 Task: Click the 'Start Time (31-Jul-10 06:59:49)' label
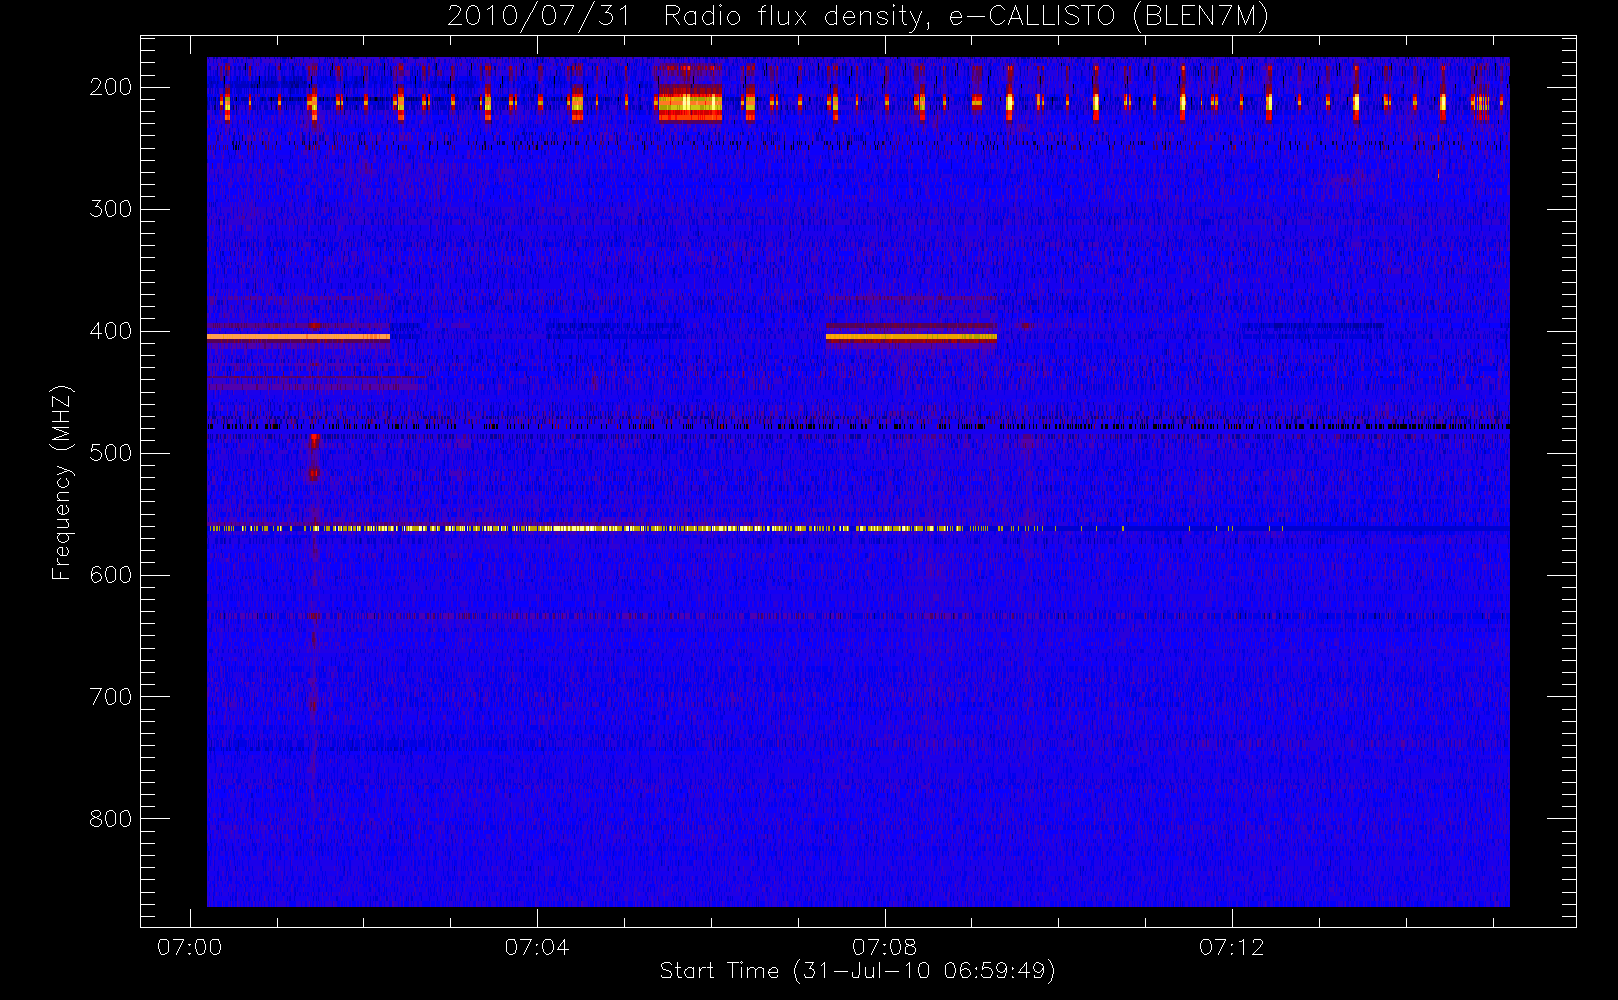coord(857,970)
